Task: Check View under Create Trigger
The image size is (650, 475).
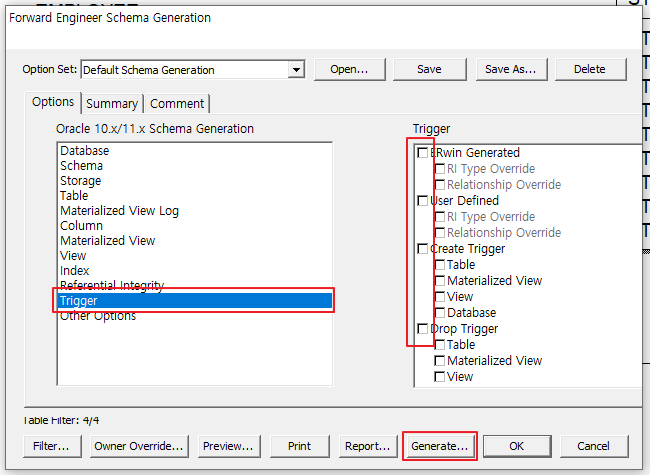Action: [x=439, y=297]
